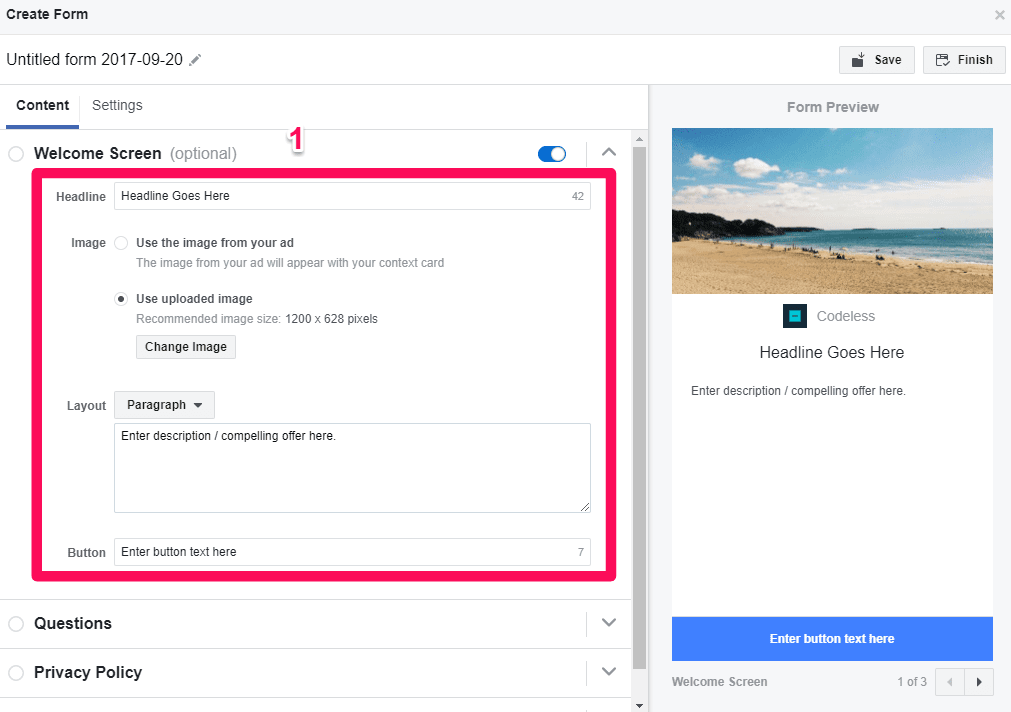1011x712 pixels.
Task: Click the pencil icon to rename form
Action: click(x=195, y=60)
